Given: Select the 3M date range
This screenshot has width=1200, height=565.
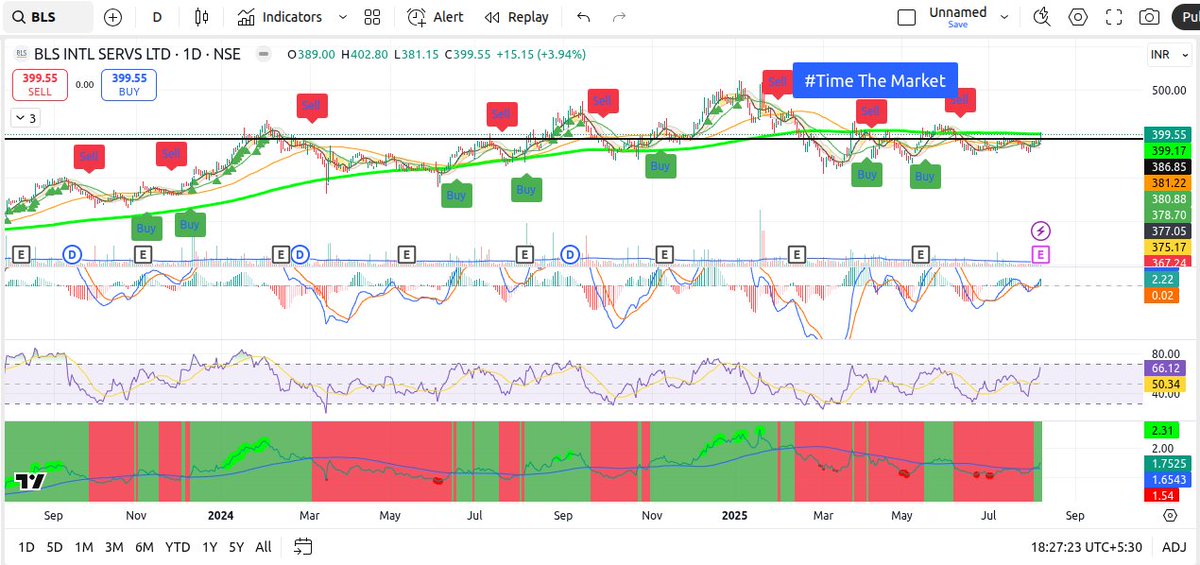Looking at the screenshot, I should [x=115, y=547].
